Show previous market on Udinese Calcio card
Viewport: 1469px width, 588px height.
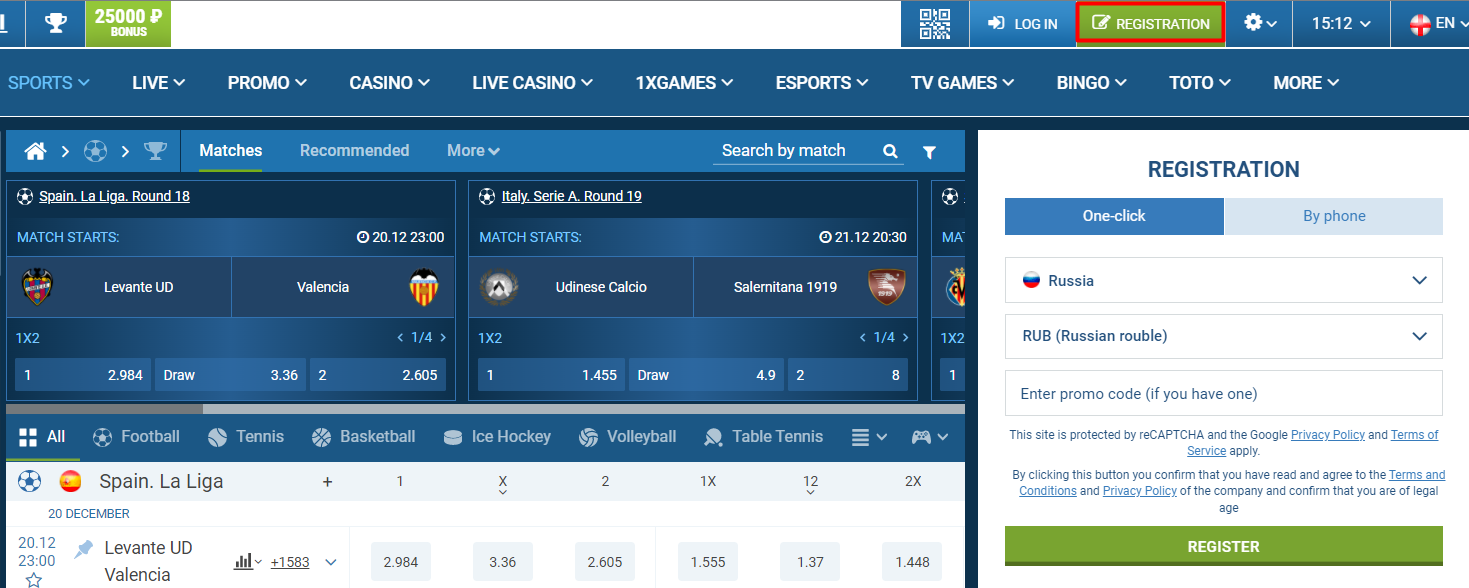coord(863,338)
